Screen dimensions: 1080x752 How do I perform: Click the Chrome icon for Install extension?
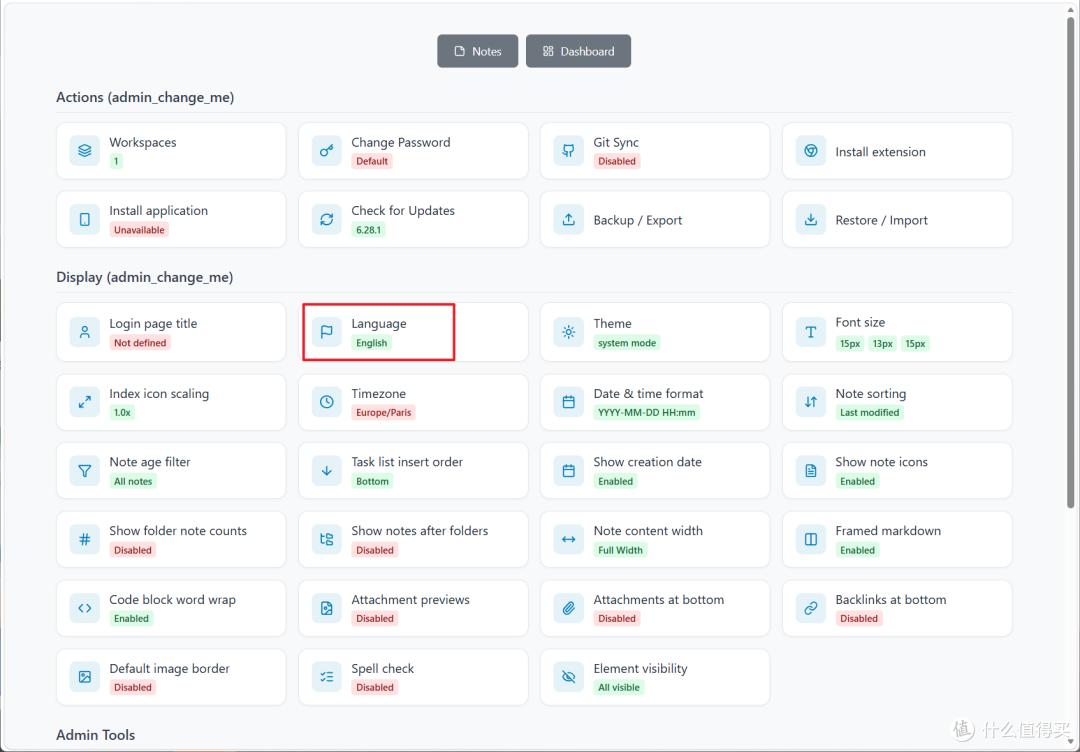click(x=811, y=151)
